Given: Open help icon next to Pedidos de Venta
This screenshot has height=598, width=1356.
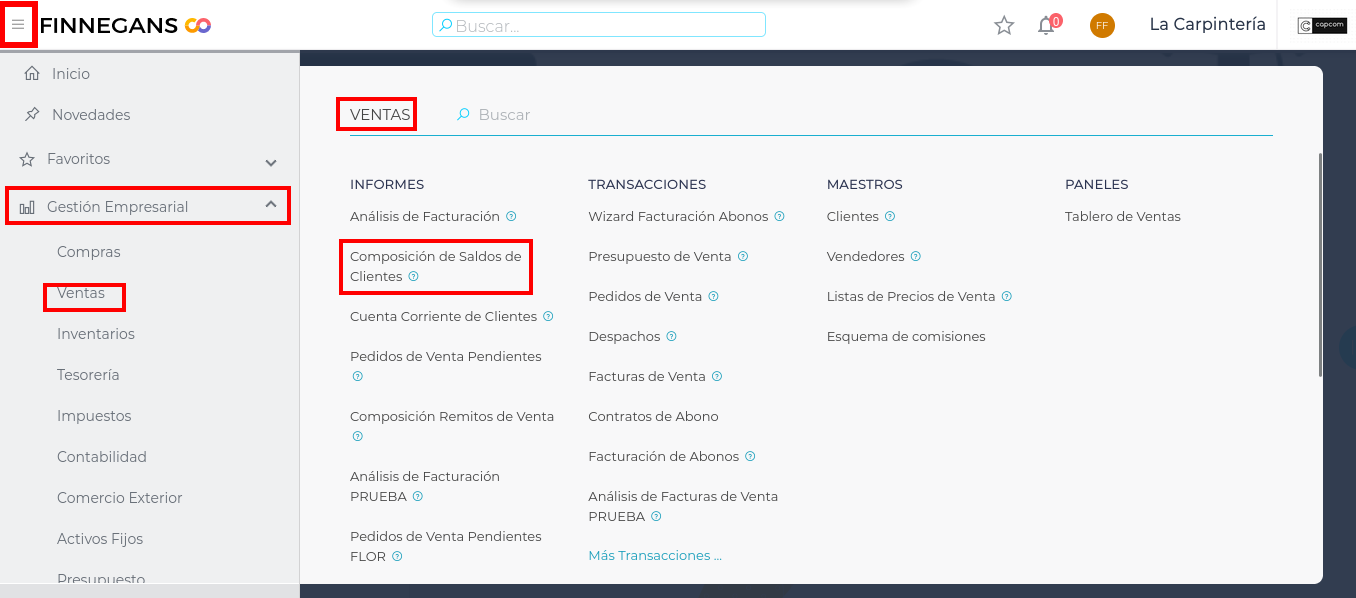Looking at the screenshot, I should point(713,296).
